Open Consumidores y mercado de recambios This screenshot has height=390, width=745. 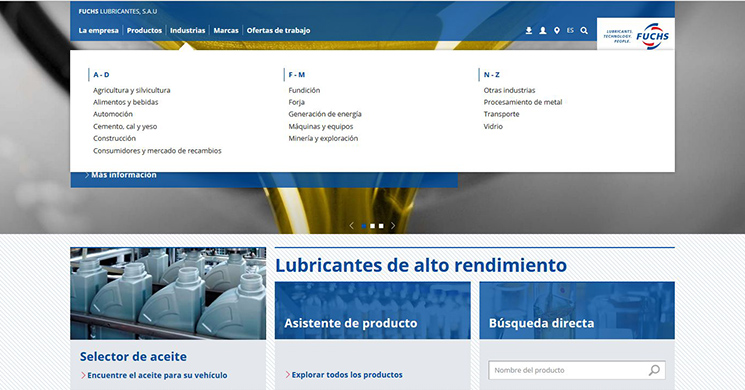(x=157, y=151)
